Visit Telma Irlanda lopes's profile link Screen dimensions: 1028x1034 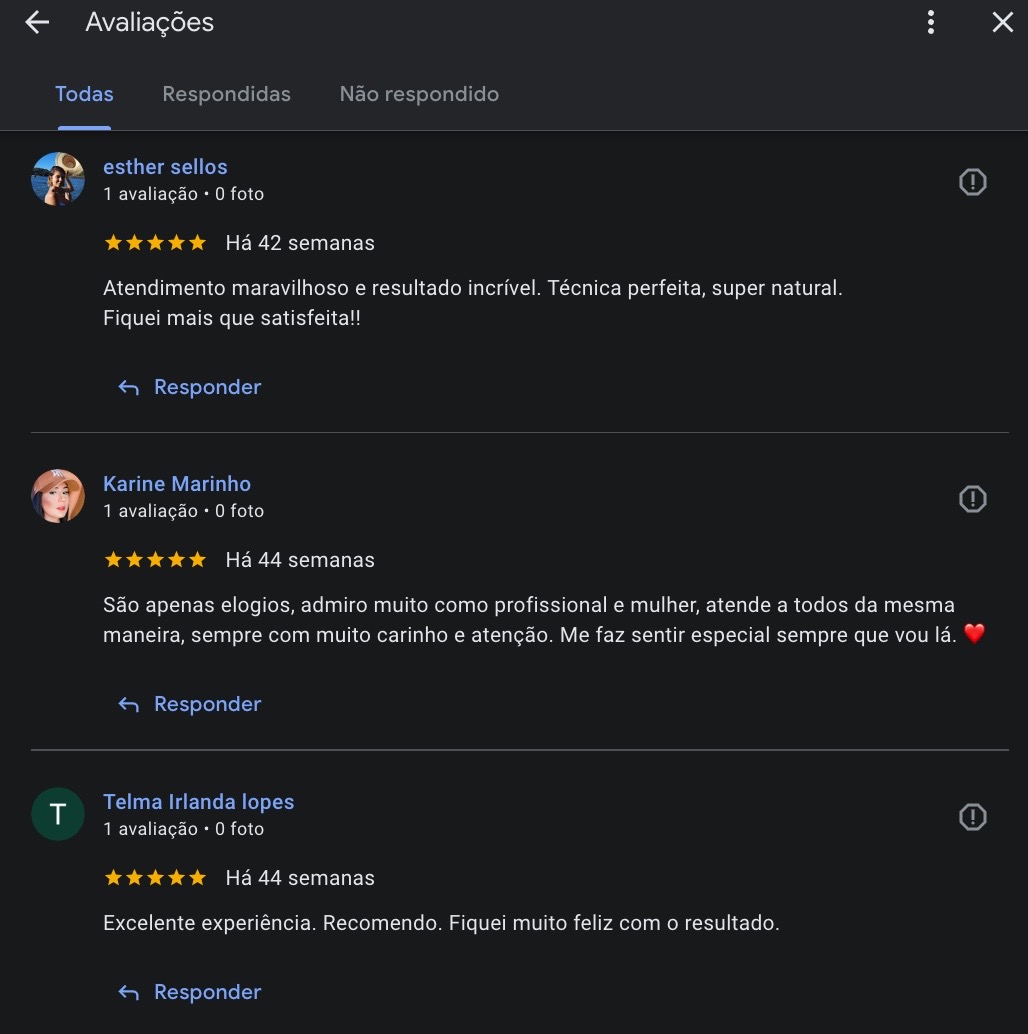point(198,802)
